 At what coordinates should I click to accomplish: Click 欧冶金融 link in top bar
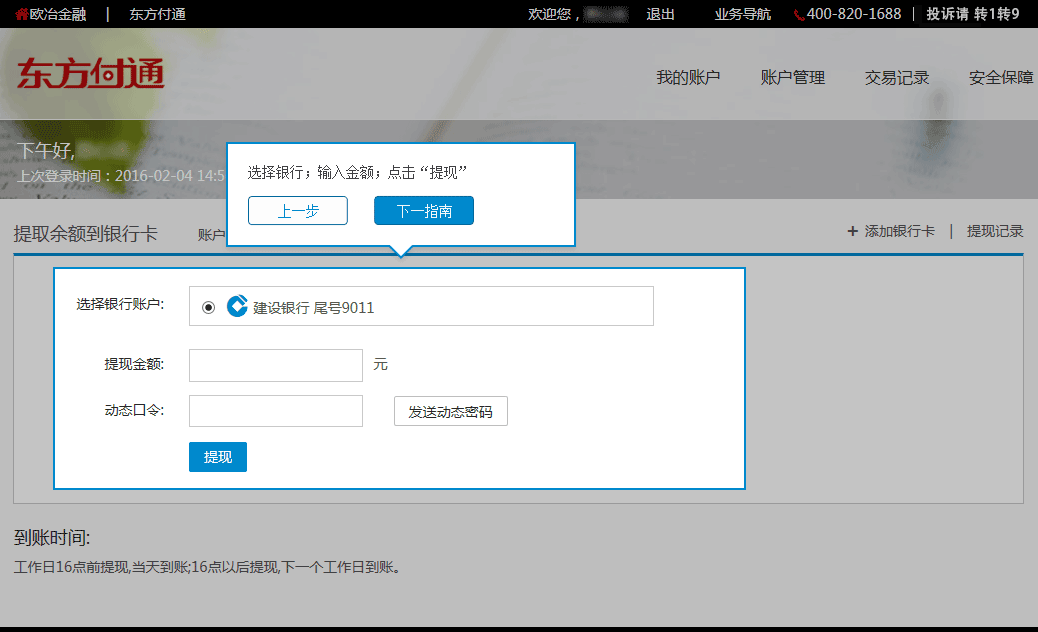(x=58, y=14)
